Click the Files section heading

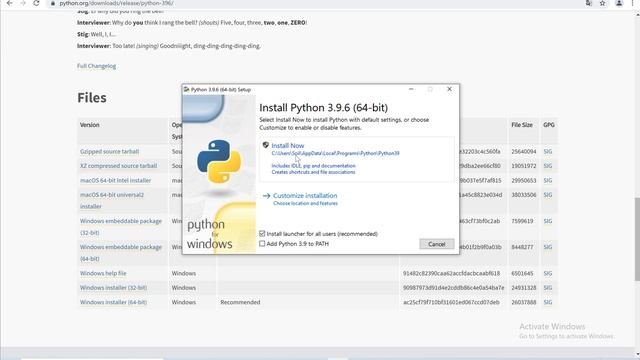[x=92, y=98]
